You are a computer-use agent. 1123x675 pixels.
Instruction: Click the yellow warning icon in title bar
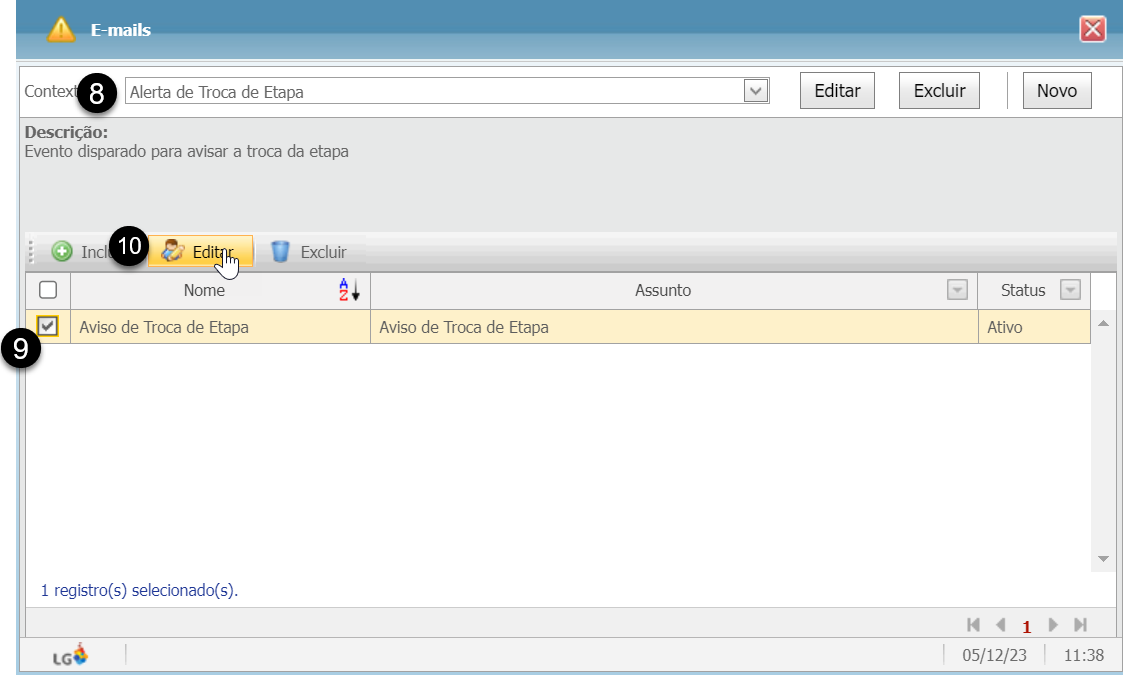61,29
